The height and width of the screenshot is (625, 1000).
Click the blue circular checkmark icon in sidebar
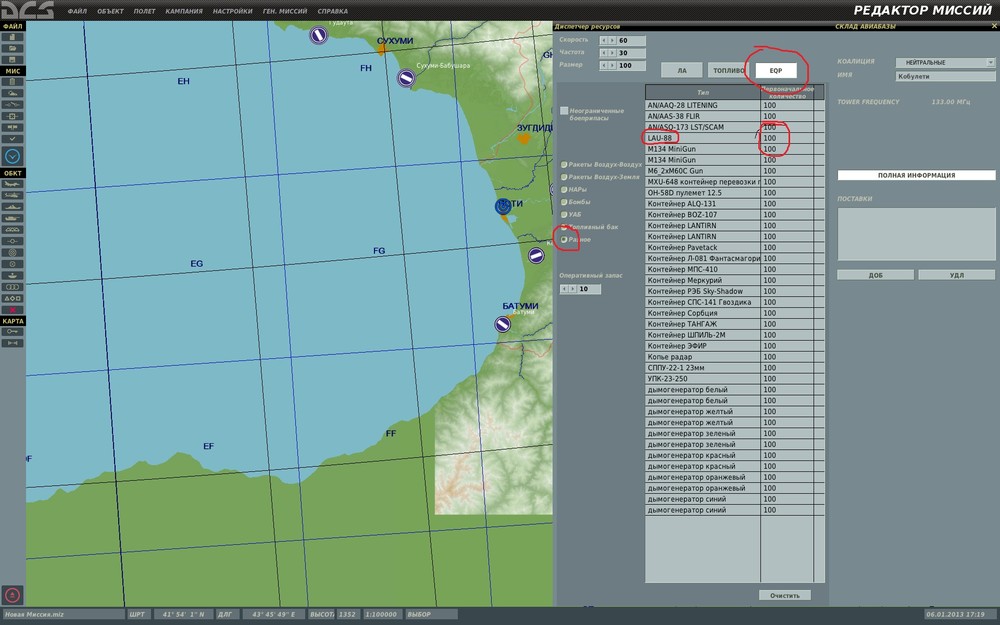point(13,156)
